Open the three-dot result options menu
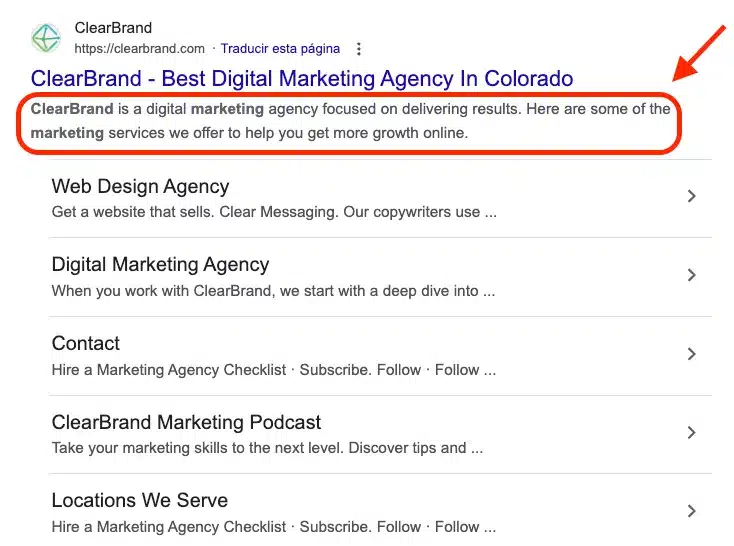The image size is (734, 546). click(x=359, y=49)
